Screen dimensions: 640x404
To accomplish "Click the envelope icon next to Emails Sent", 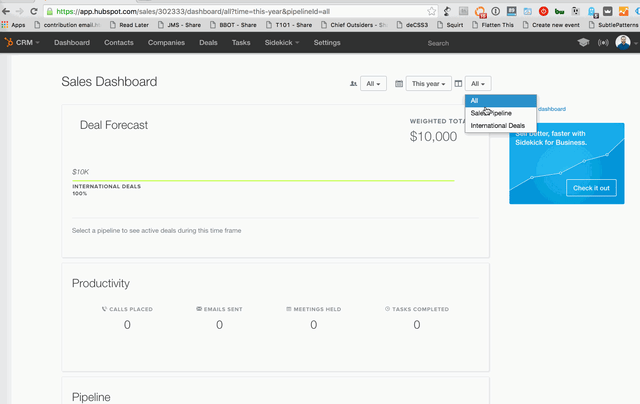I will [199, 309].
